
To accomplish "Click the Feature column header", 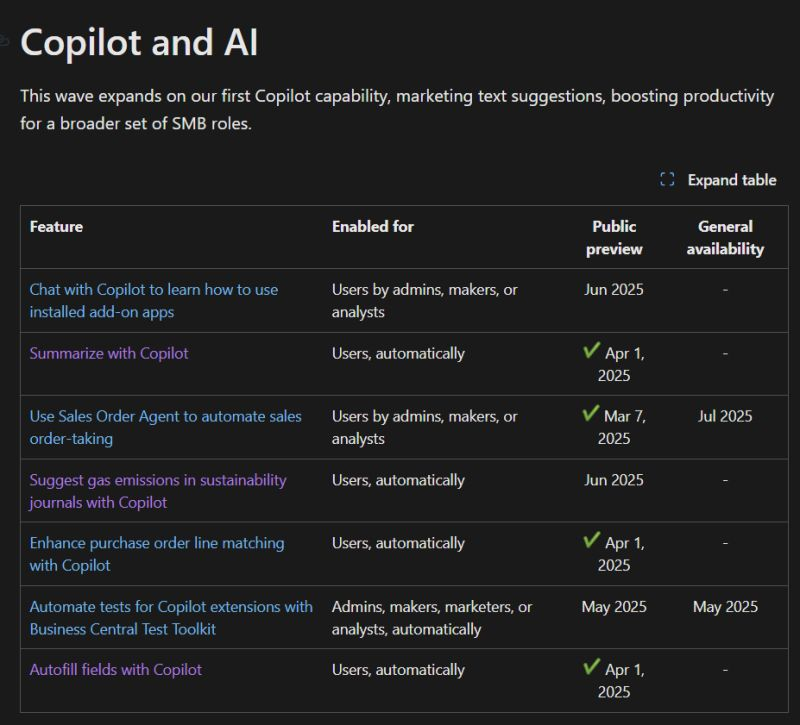I will click(x=56, y=227).
